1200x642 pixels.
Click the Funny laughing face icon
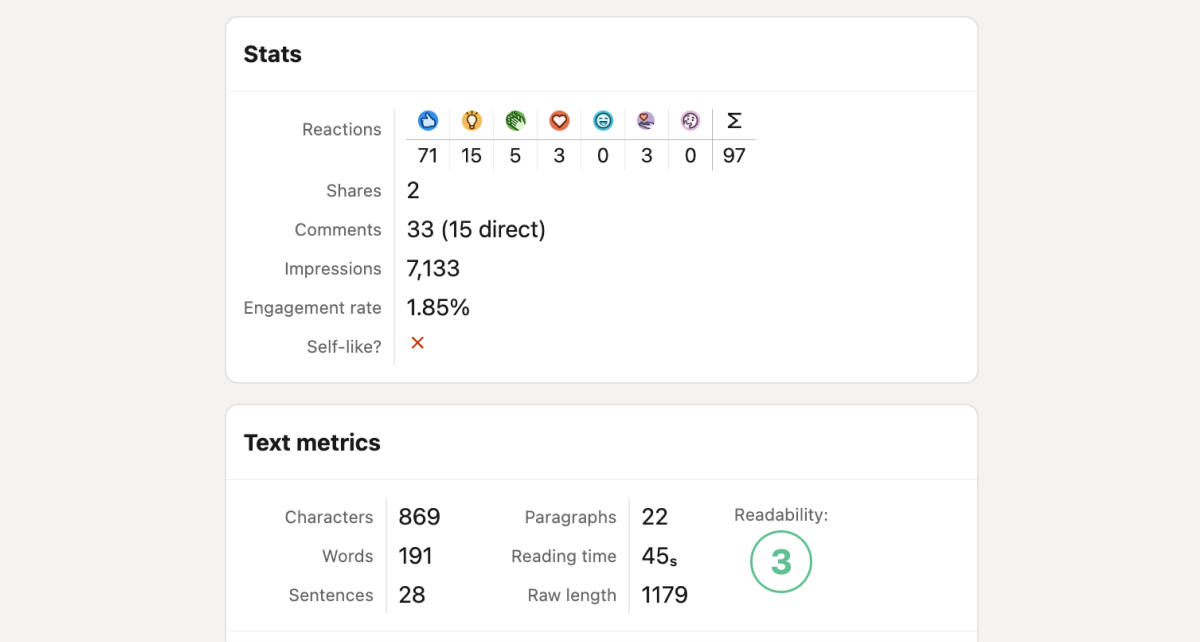click(x=603, y=121)
